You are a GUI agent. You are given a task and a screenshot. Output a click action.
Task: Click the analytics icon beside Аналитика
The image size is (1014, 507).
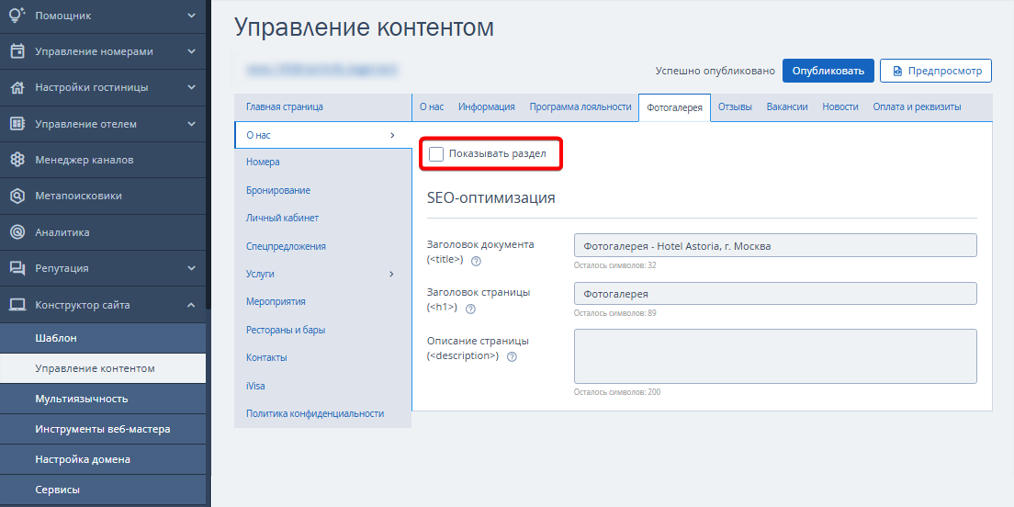click(18, 232)
